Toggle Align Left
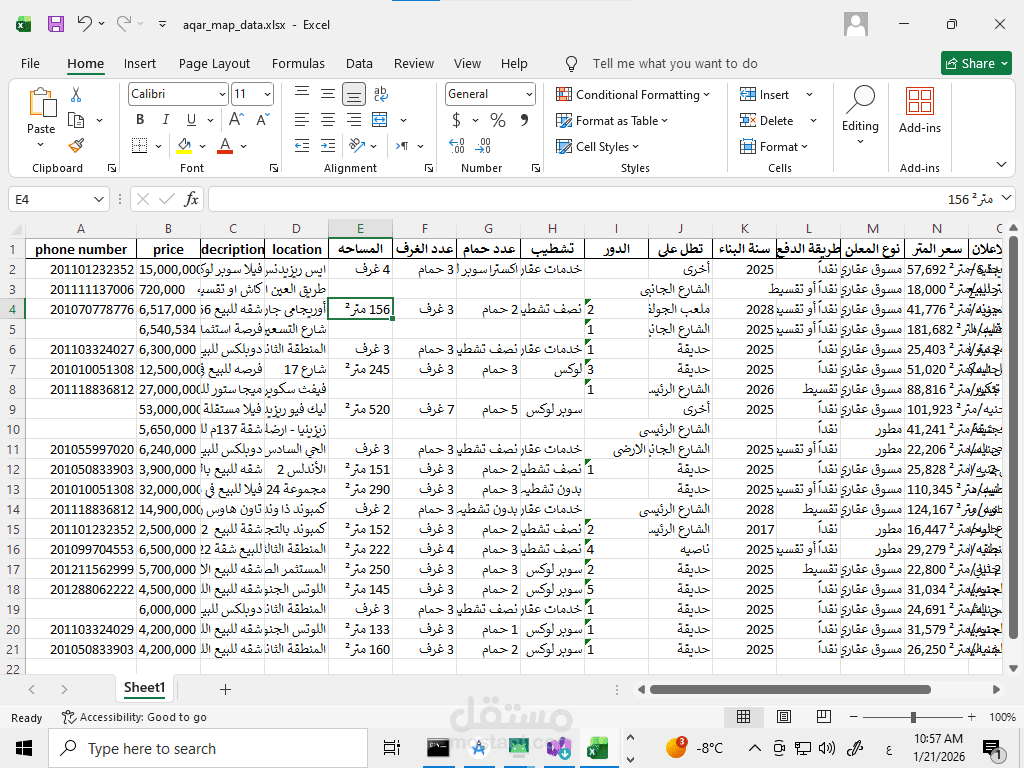Image resolution: width=1024 pixels, height=768 pixels. (302, 120)
